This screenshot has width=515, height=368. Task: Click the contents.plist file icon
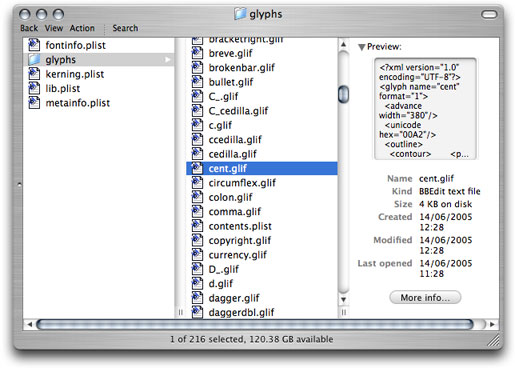click(x=197, y=226)
